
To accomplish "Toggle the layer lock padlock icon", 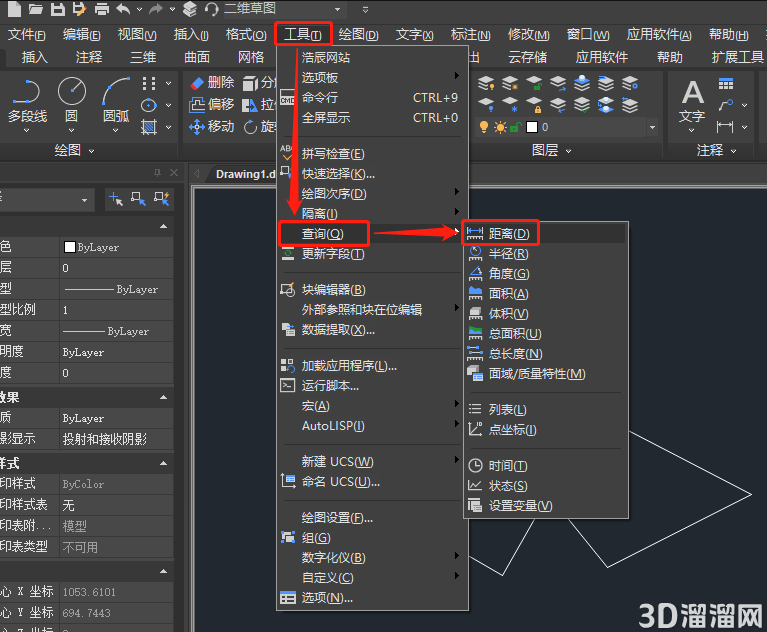I will pos(516,128).
